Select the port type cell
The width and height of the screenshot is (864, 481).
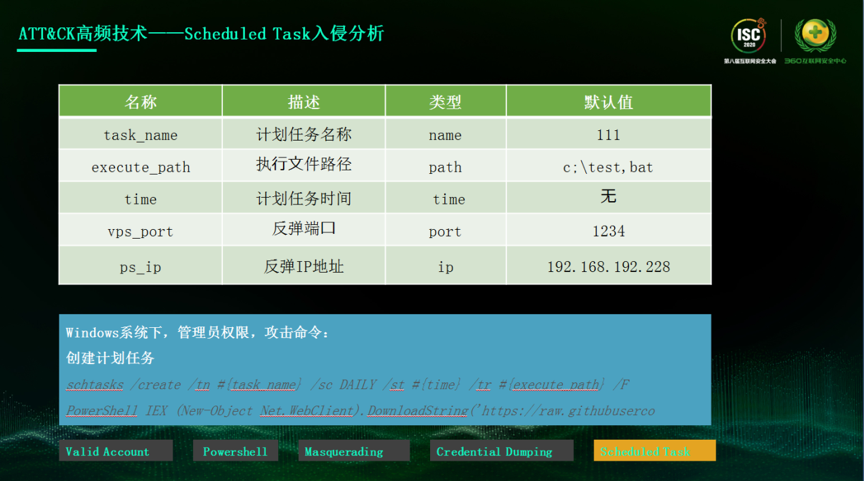(x=445, y=230)
